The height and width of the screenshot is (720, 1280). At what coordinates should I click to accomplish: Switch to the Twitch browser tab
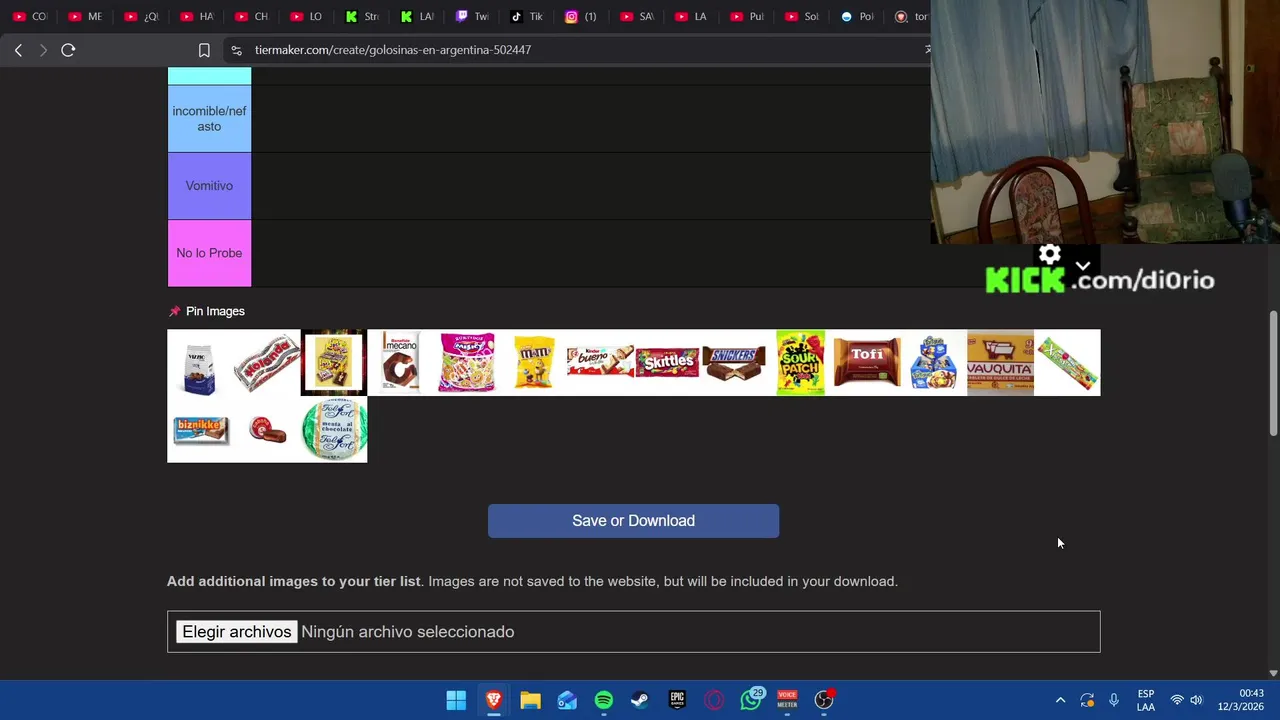[x=472, y=16]
